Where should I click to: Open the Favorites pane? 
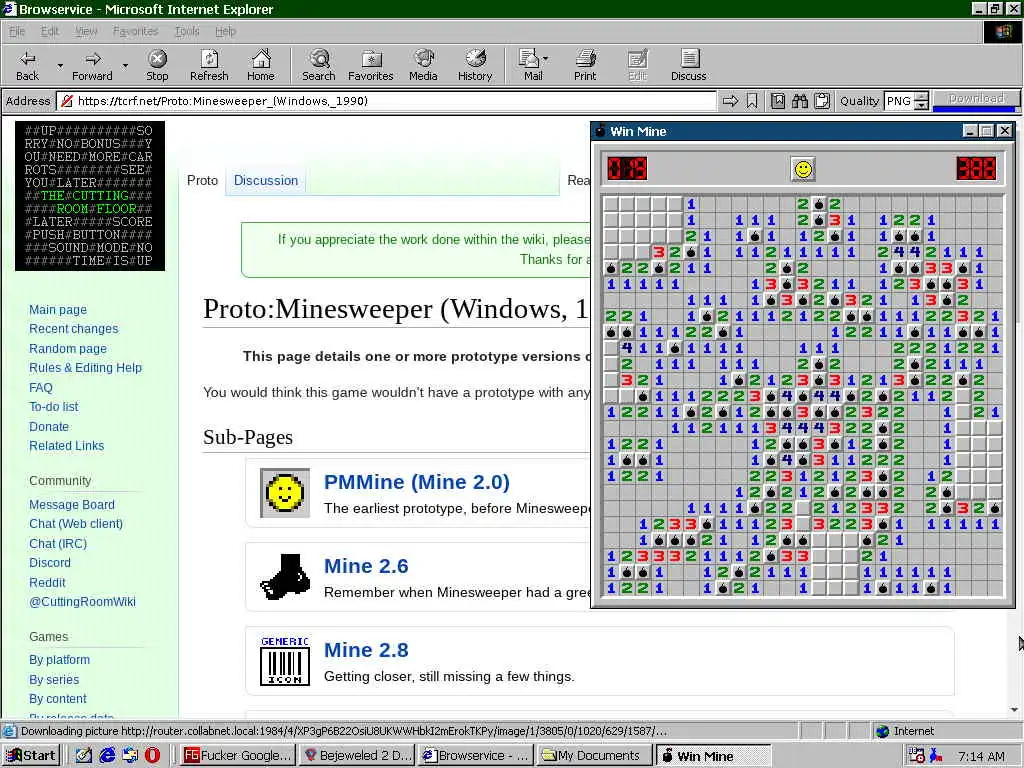(371, 65)
